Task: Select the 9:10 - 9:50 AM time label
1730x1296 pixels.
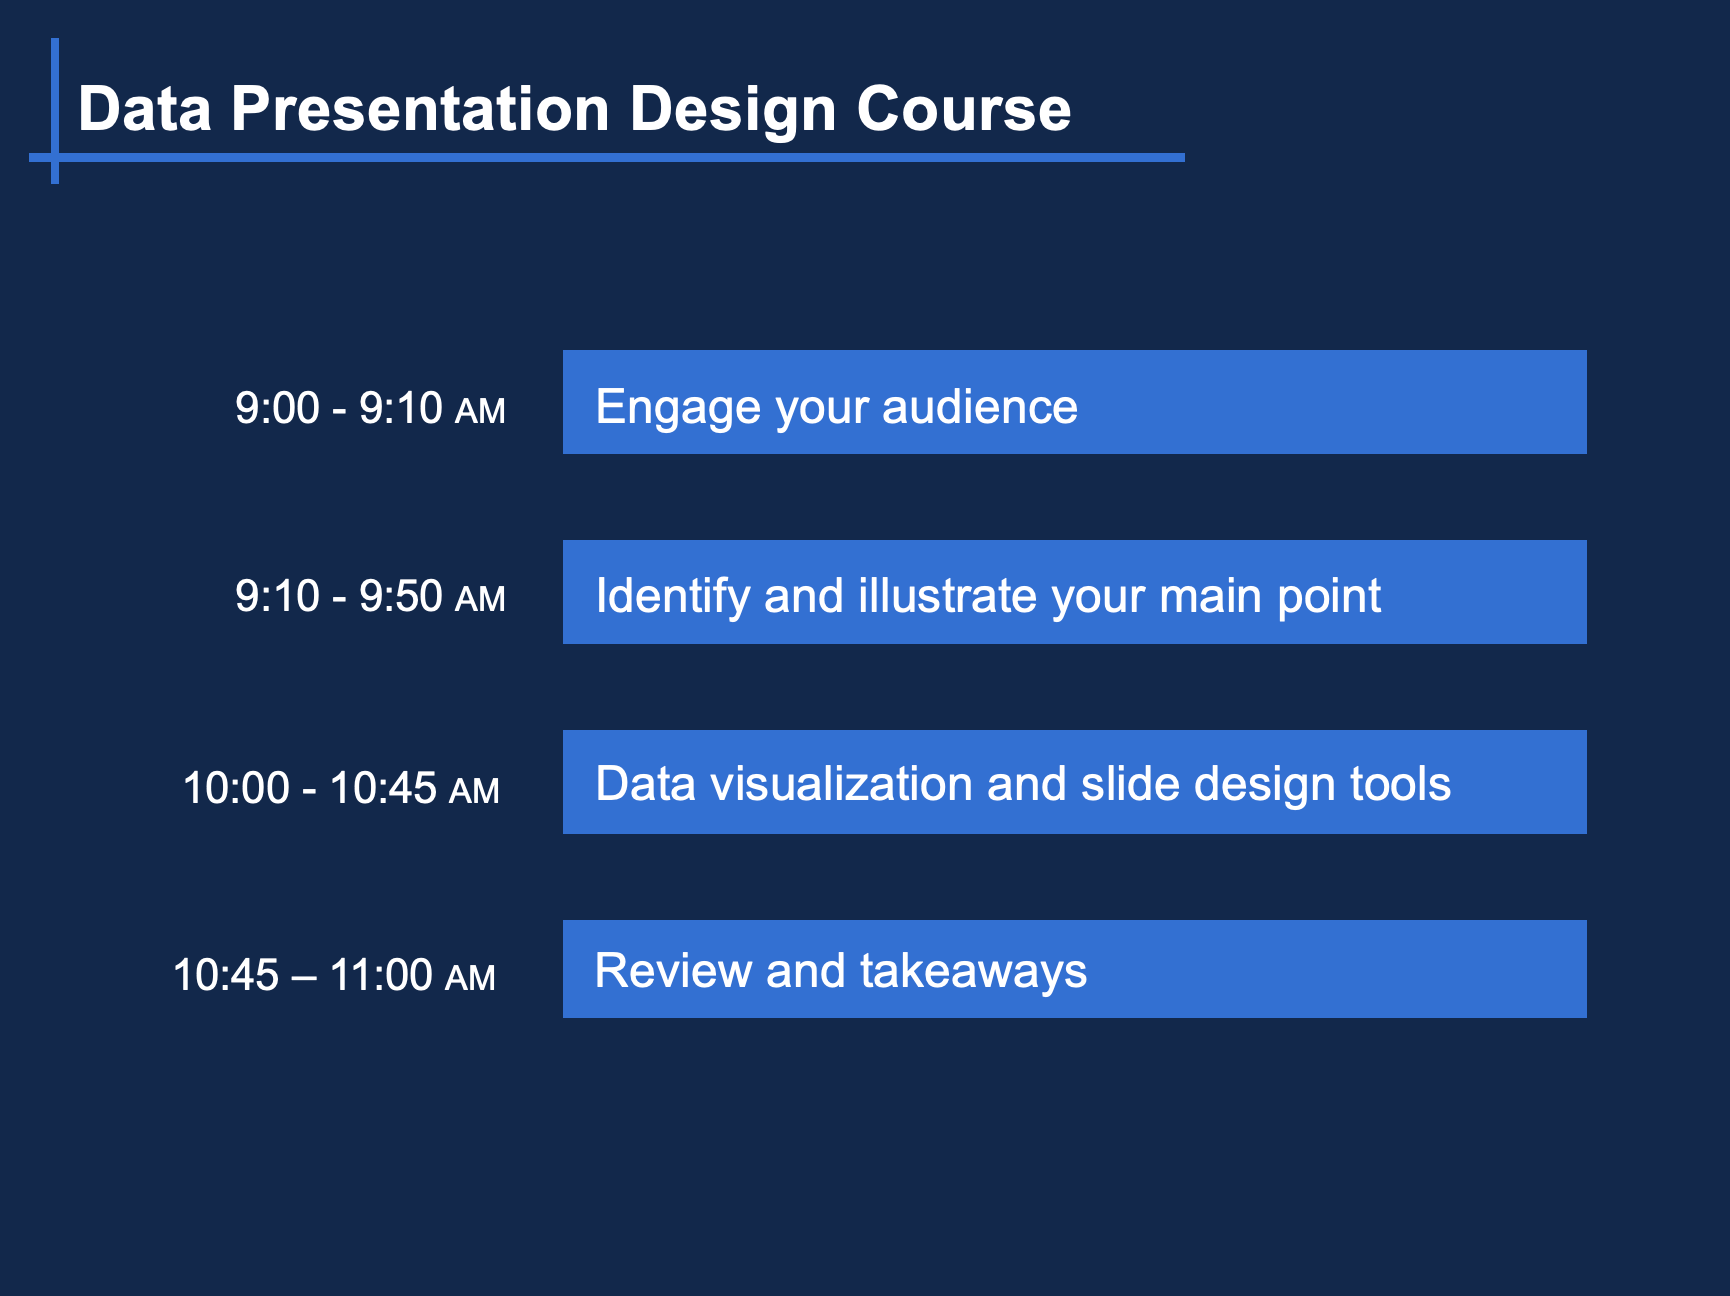Action: click(x=370, y=597)
